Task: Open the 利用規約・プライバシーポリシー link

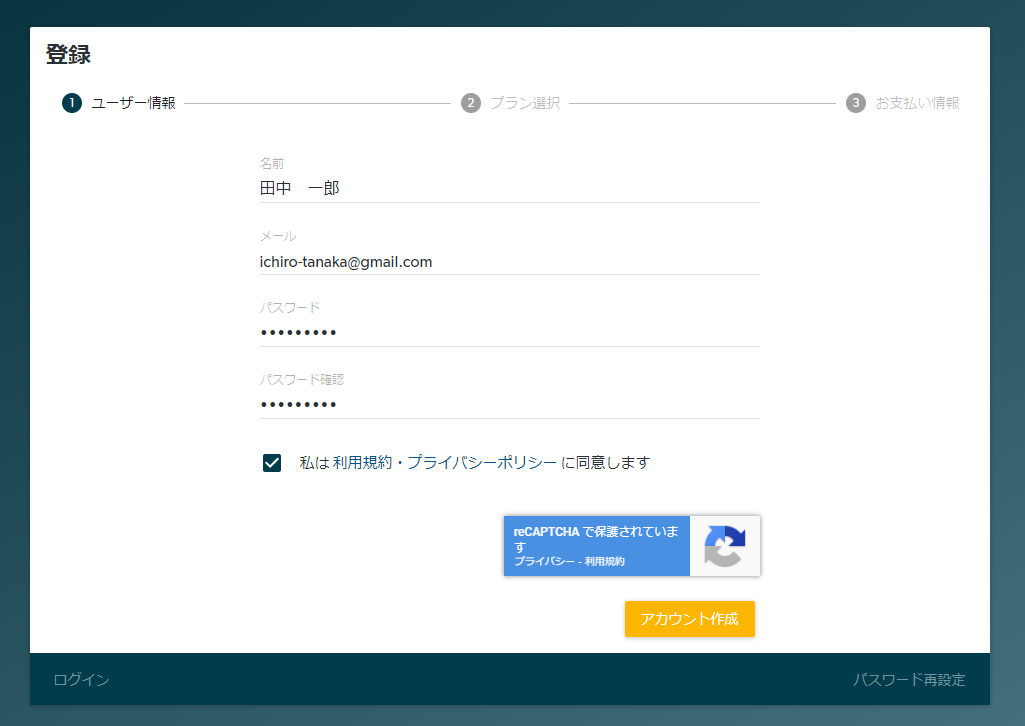Action: [445, 463]
